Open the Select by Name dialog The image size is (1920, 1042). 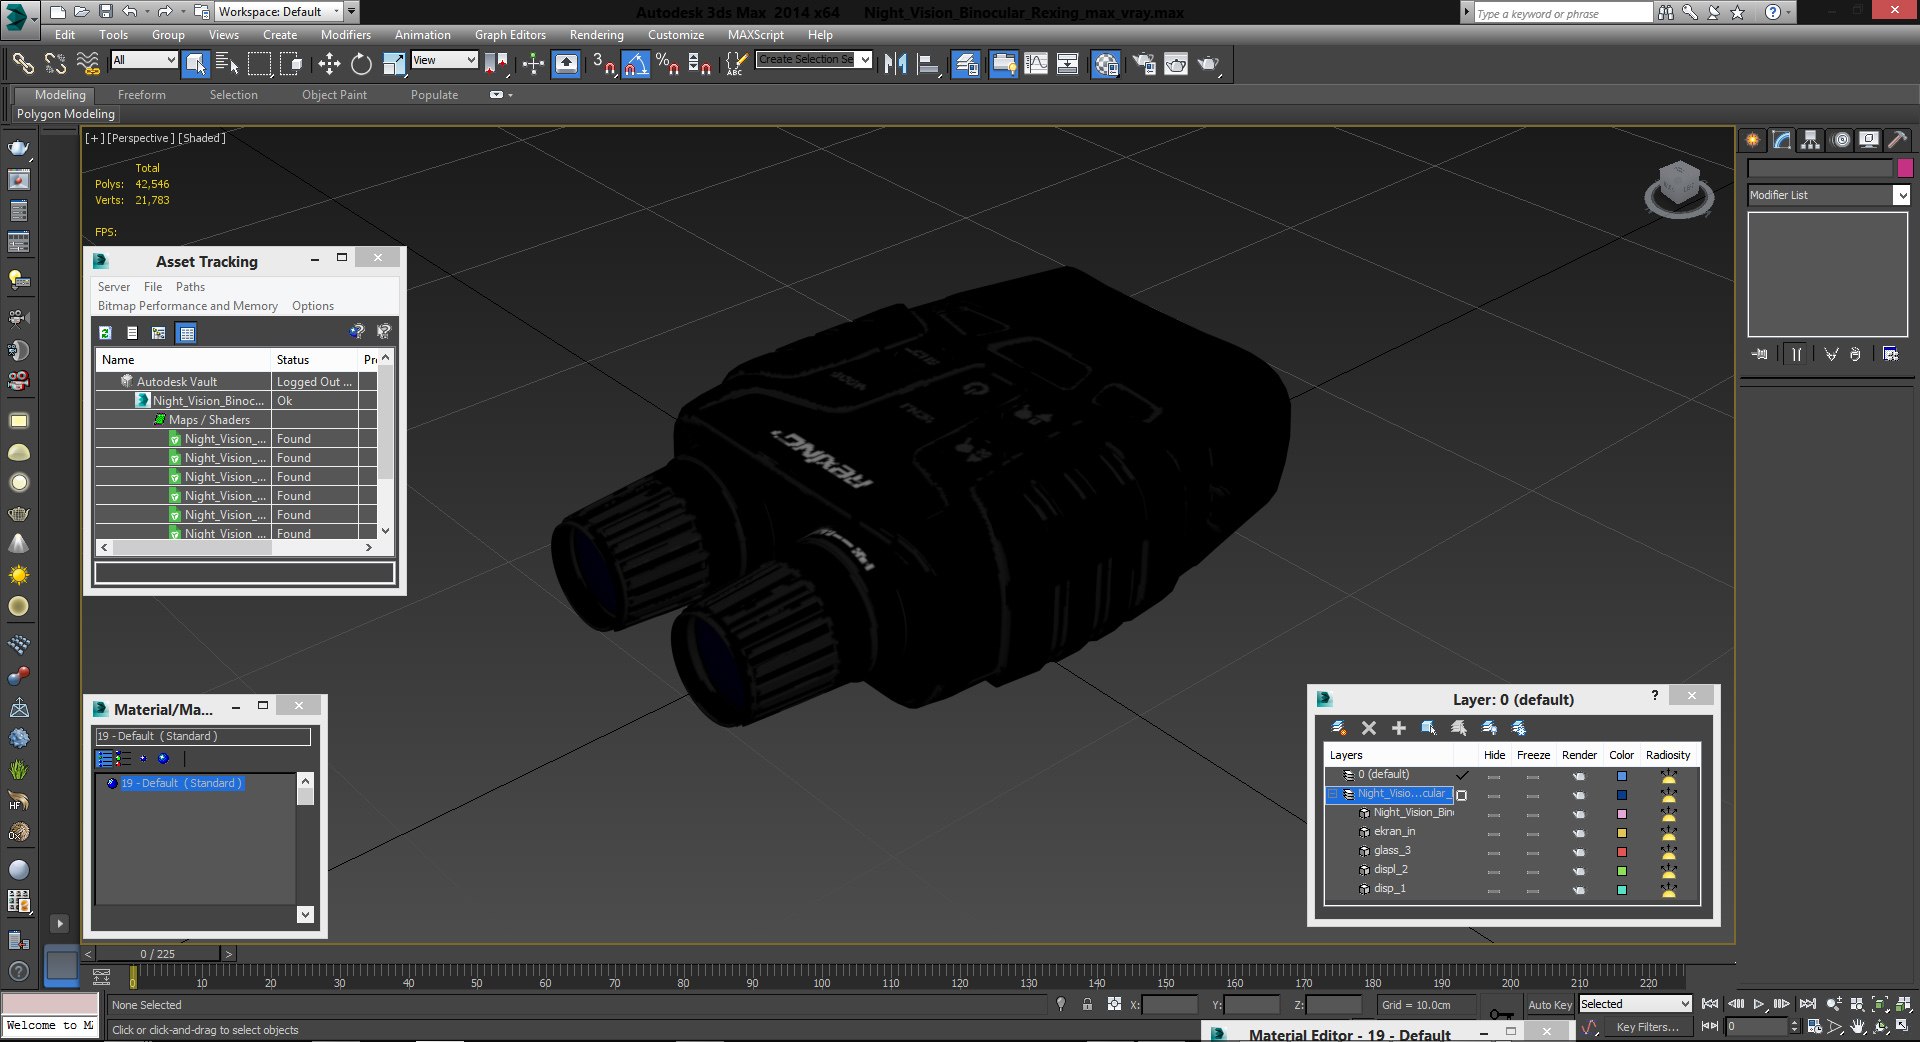click(227, 64)
